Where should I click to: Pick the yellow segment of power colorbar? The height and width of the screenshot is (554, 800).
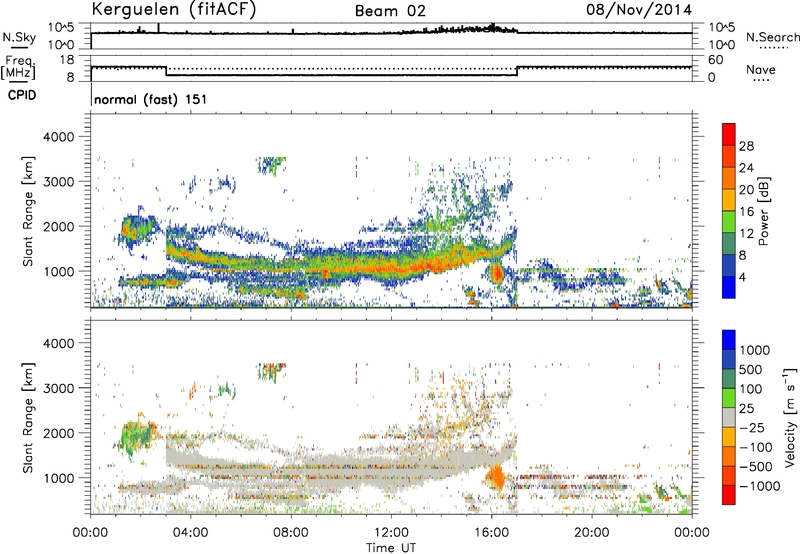(x=729, y=200)
